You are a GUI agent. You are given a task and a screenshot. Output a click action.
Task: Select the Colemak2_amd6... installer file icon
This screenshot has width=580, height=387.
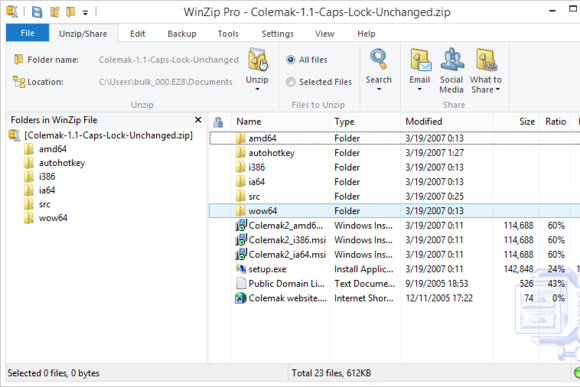pos(241,225)
